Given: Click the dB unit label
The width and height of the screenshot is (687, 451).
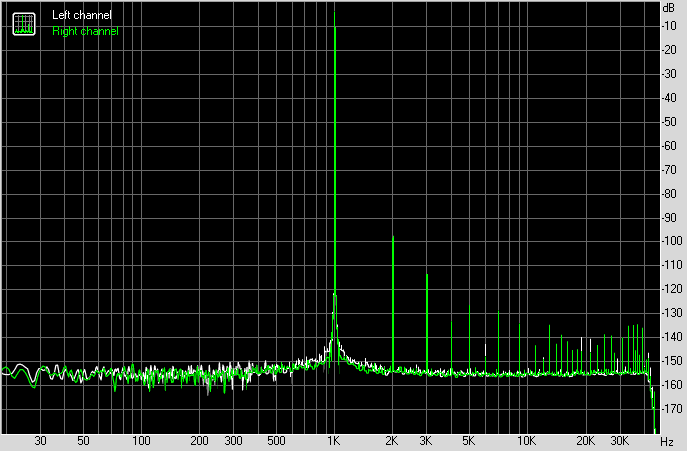Looking at the screenshot, I should pos(669,8).
